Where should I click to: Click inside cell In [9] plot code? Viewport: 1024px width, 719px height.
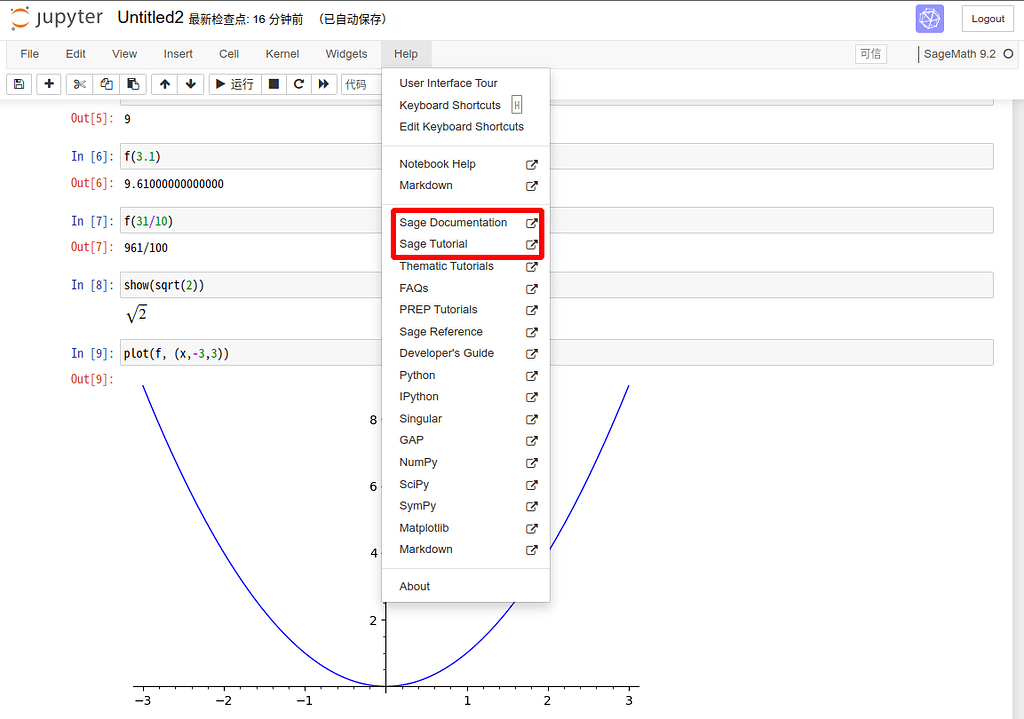click(x=556, y=353)
